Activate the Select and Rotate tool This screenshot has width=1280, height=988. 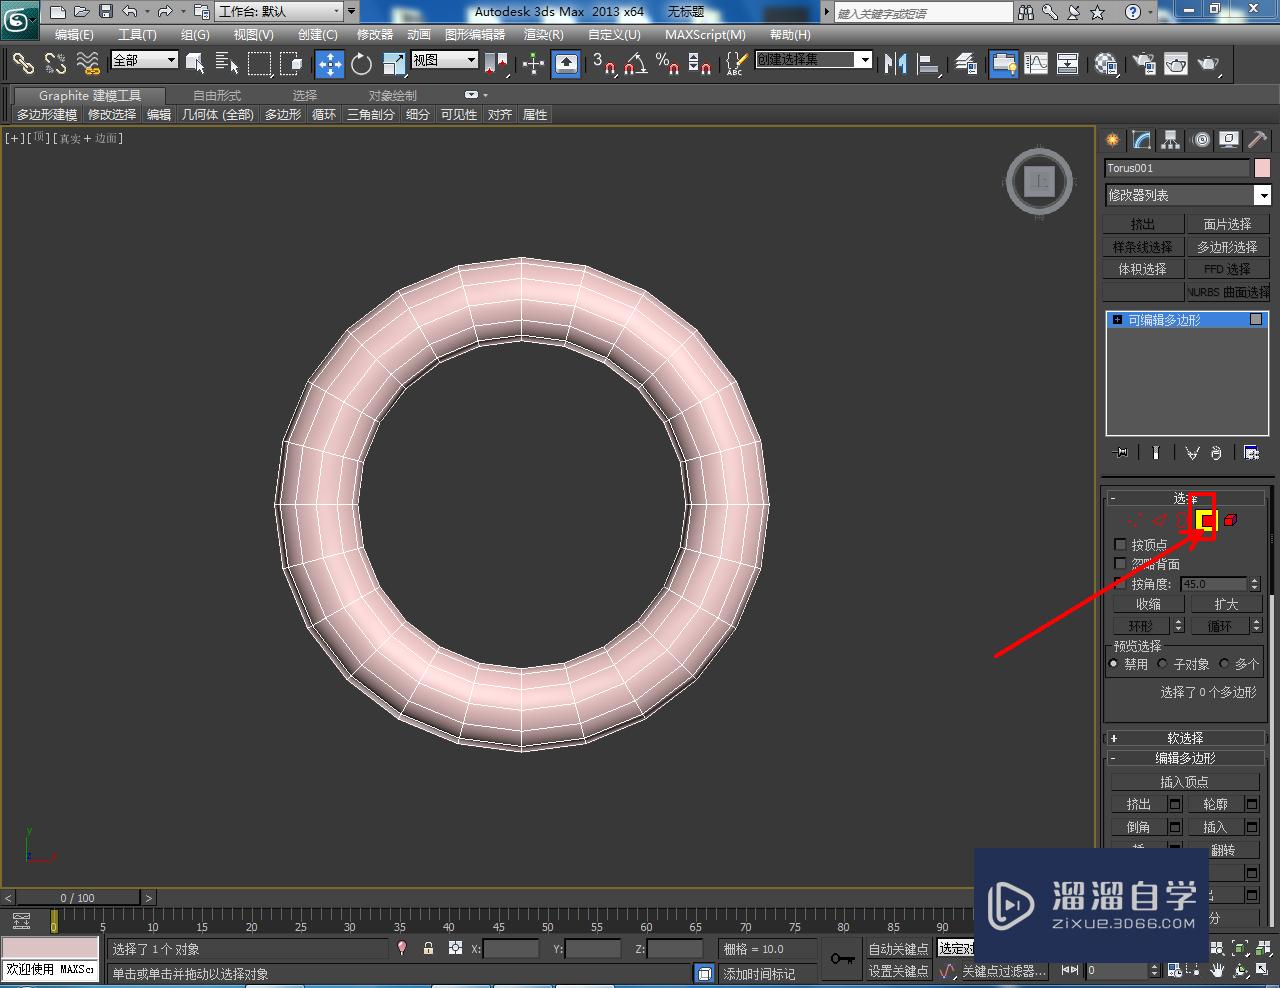[x=361, y=64]
